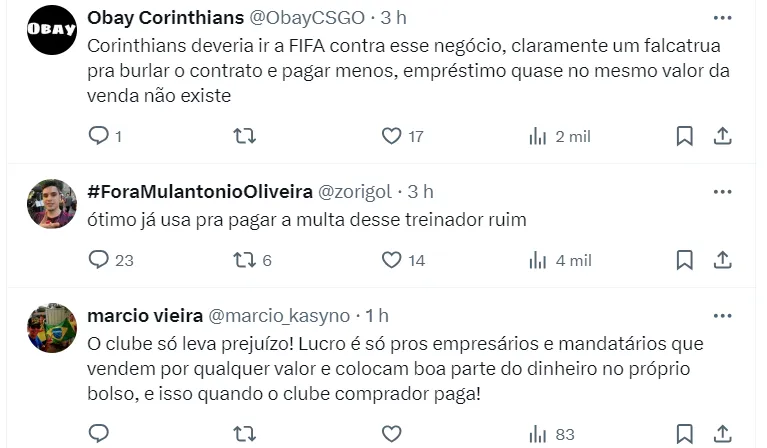View analytics for marcio vieira's tweet
767x448 pixels.
(x=538, y=434)
